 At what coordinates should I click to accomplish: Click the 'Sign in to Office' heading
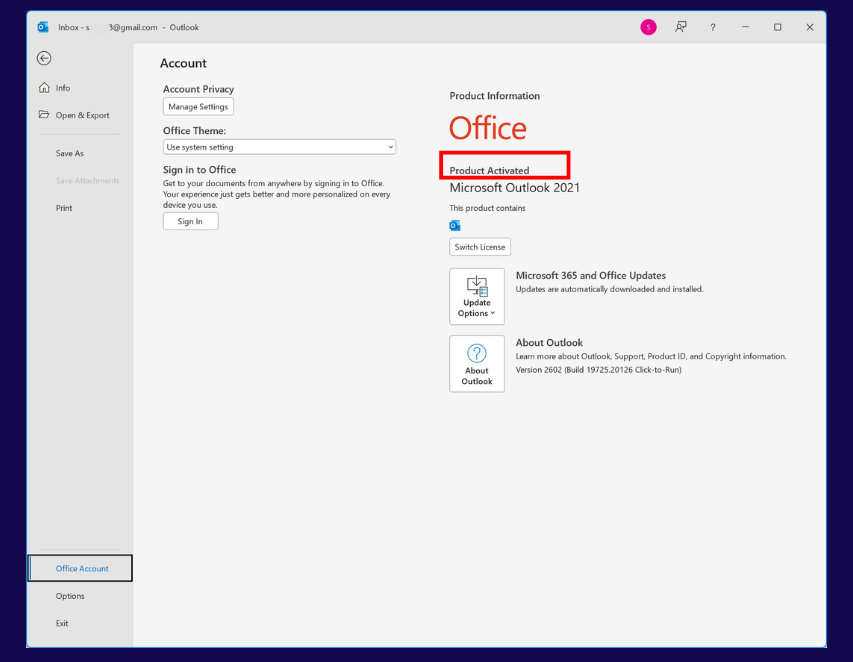coord(199,170)
